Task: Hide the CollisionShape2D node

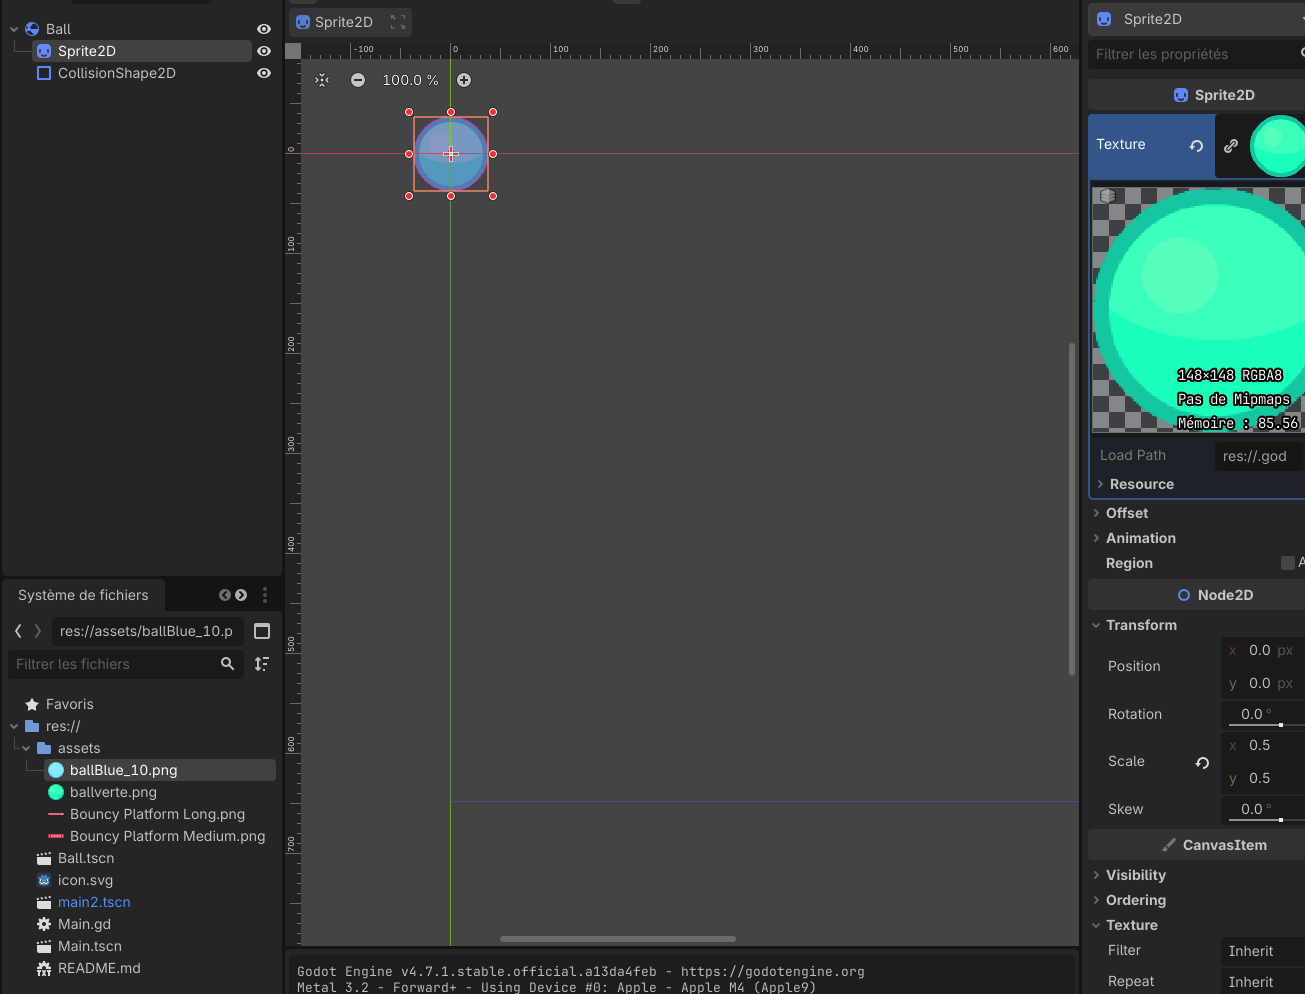Action: (x=264, y=73)
